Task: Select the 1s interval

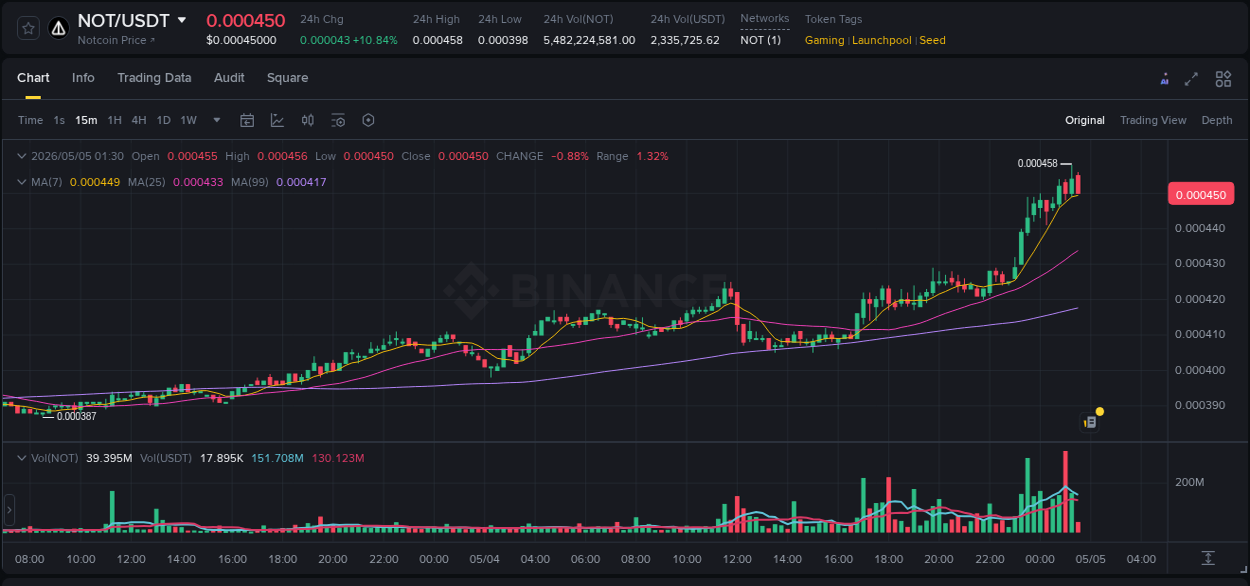Action: pyautogui.click(x=59, y=120)
